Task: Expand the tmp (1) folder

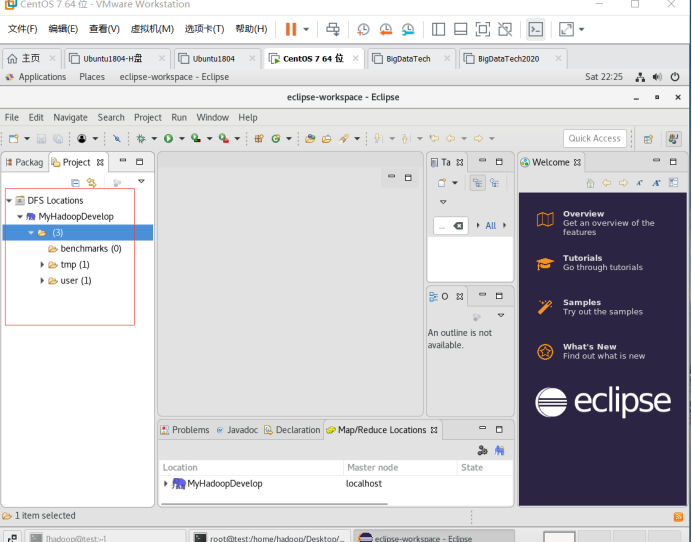Action: pyautogui.click(x=42, y=264)
